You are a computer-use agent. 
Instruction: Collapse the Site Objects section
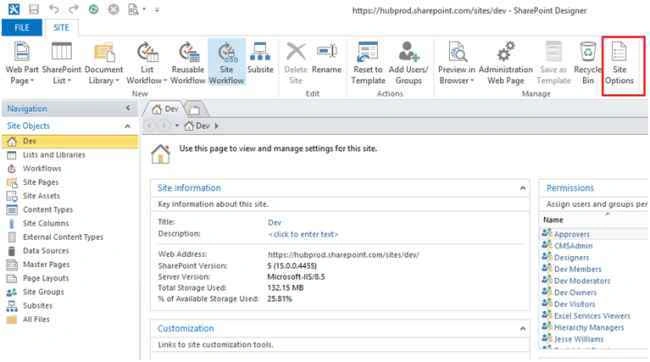coord(127,126)
